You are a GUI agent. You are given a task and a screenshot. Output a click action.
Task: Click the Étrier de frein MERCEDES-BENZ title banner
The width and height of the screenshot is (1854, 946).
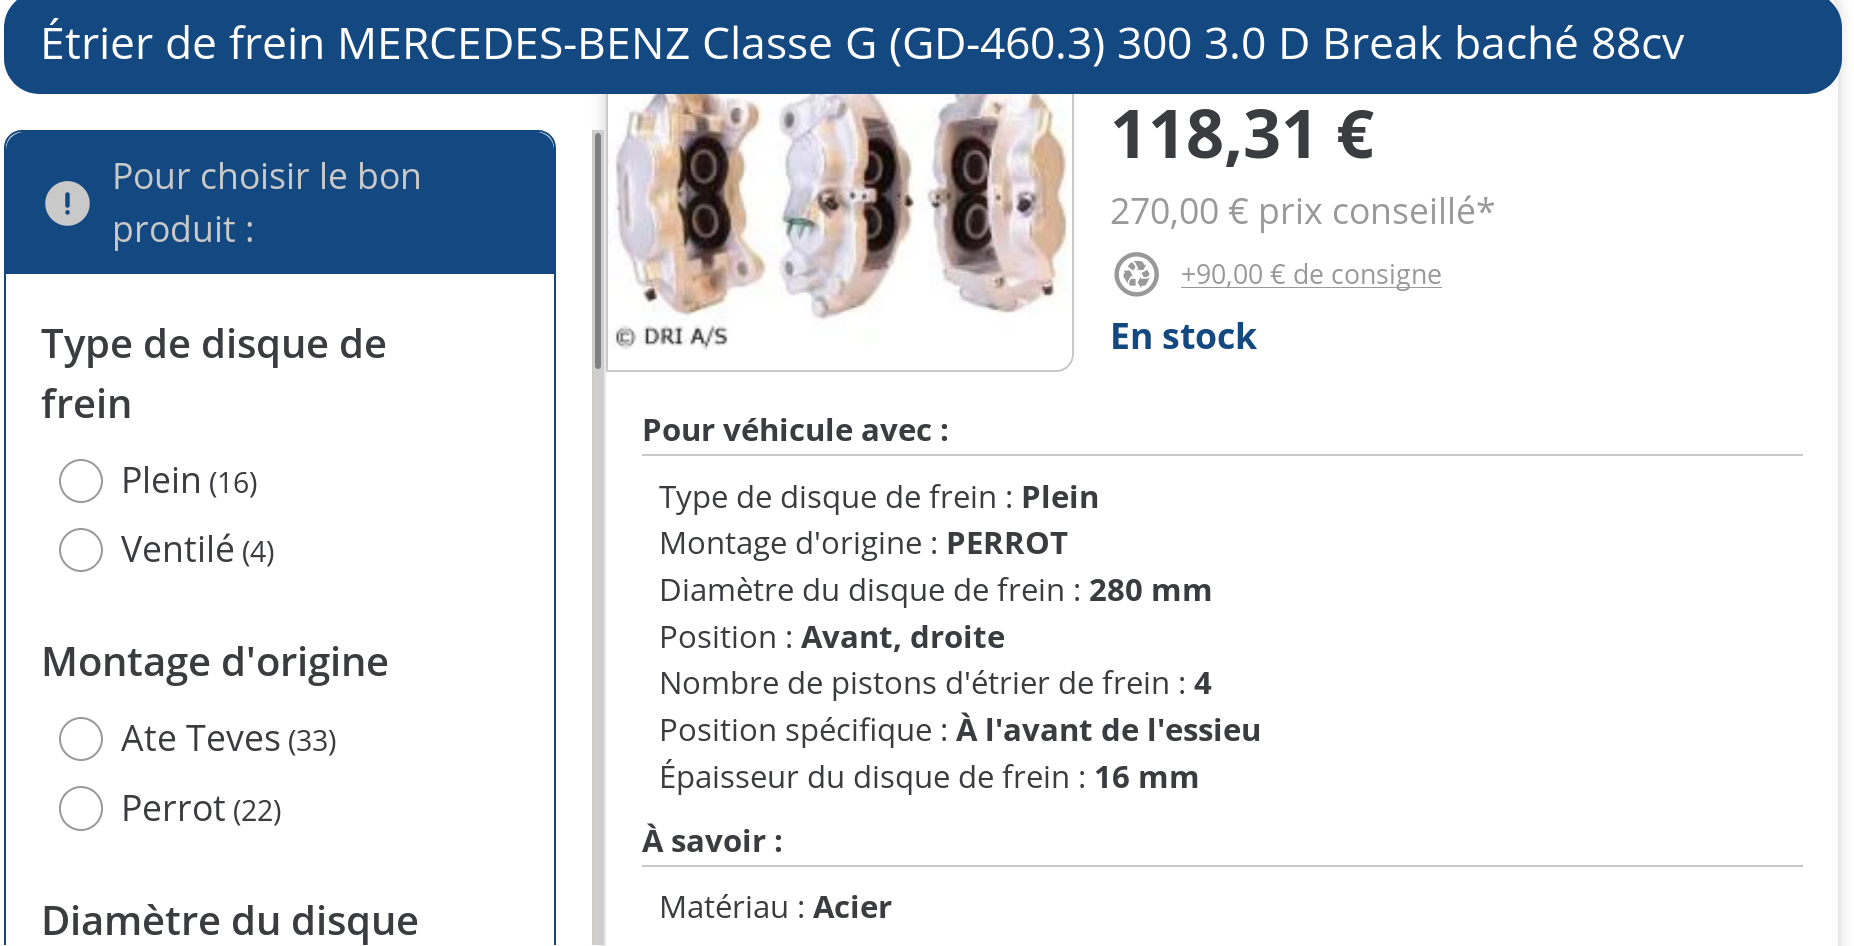(x=862, y=44)
